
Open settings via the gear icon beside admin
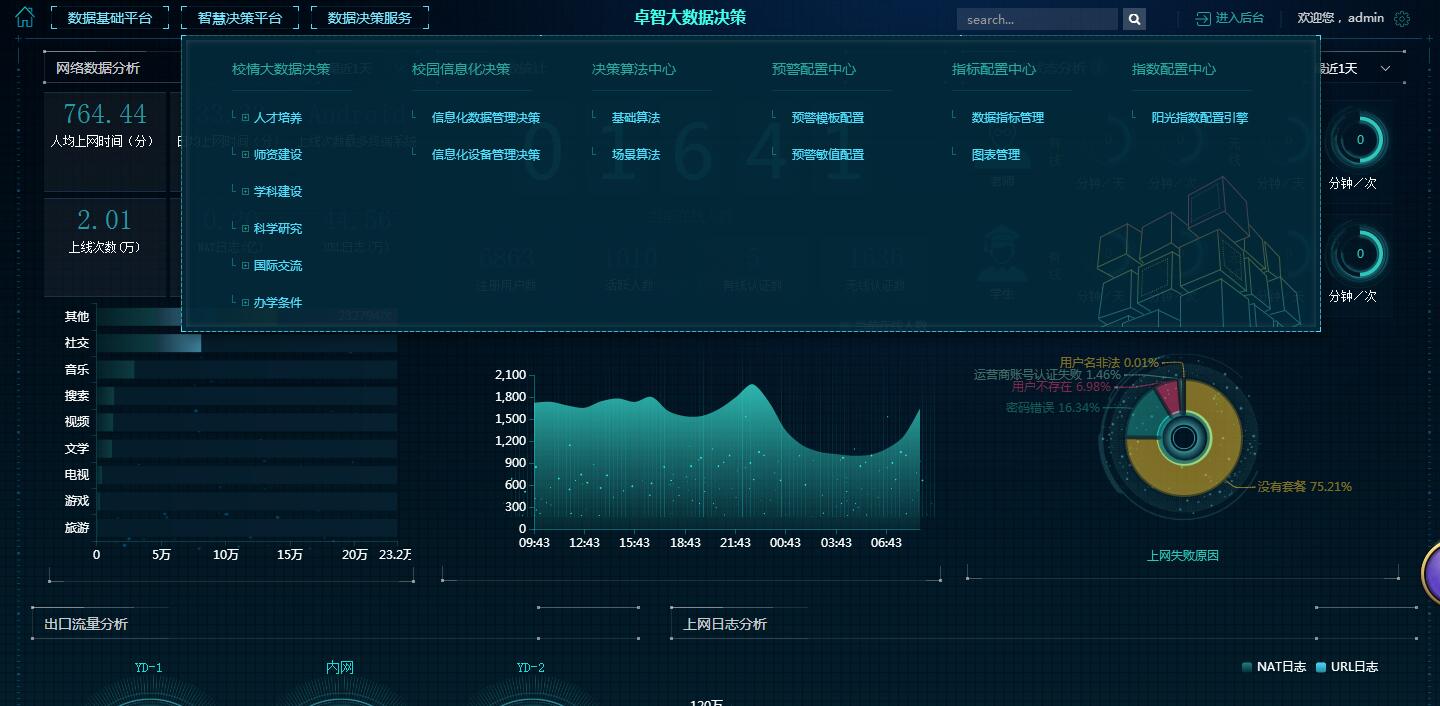point(1402,19)
